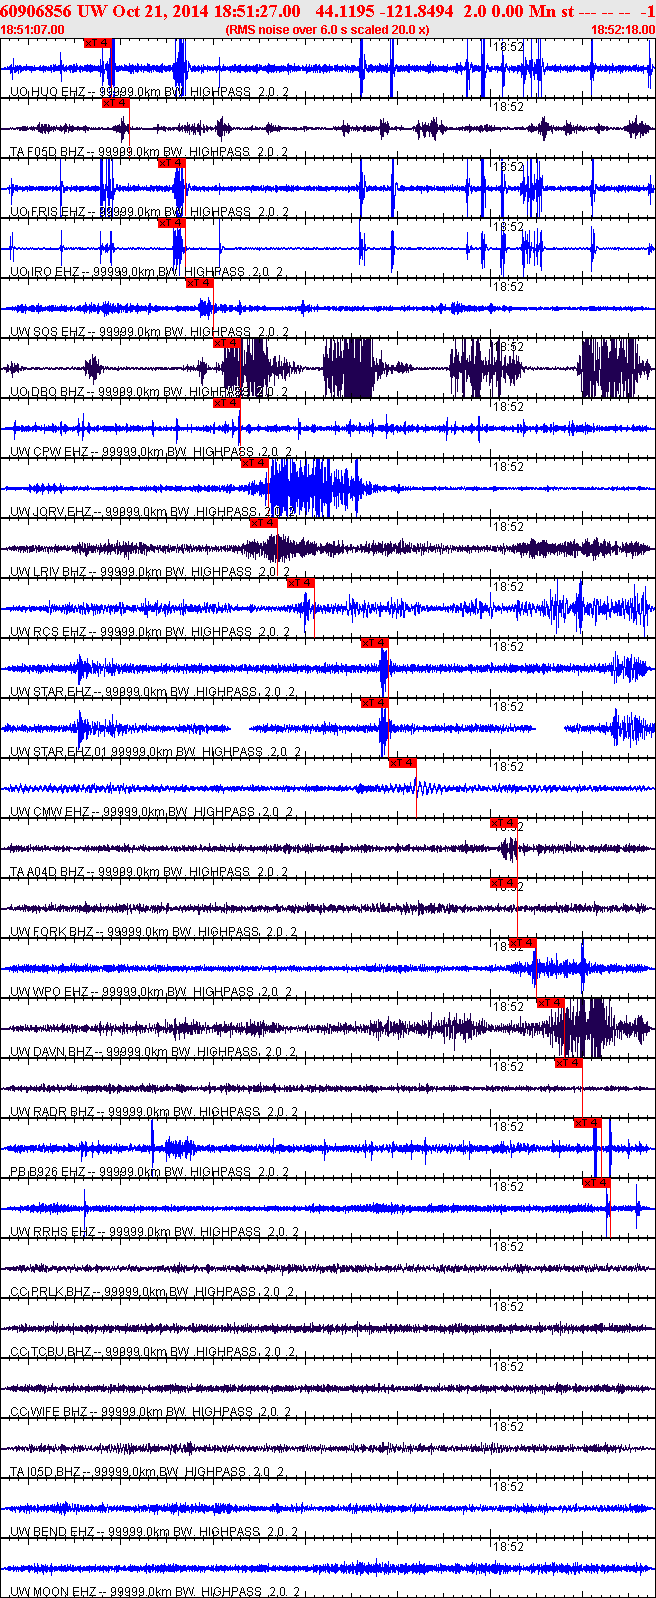
Task: Select the CC PRLK BHZ station label
Action: pyautogui.click(x=152, y=1292)
